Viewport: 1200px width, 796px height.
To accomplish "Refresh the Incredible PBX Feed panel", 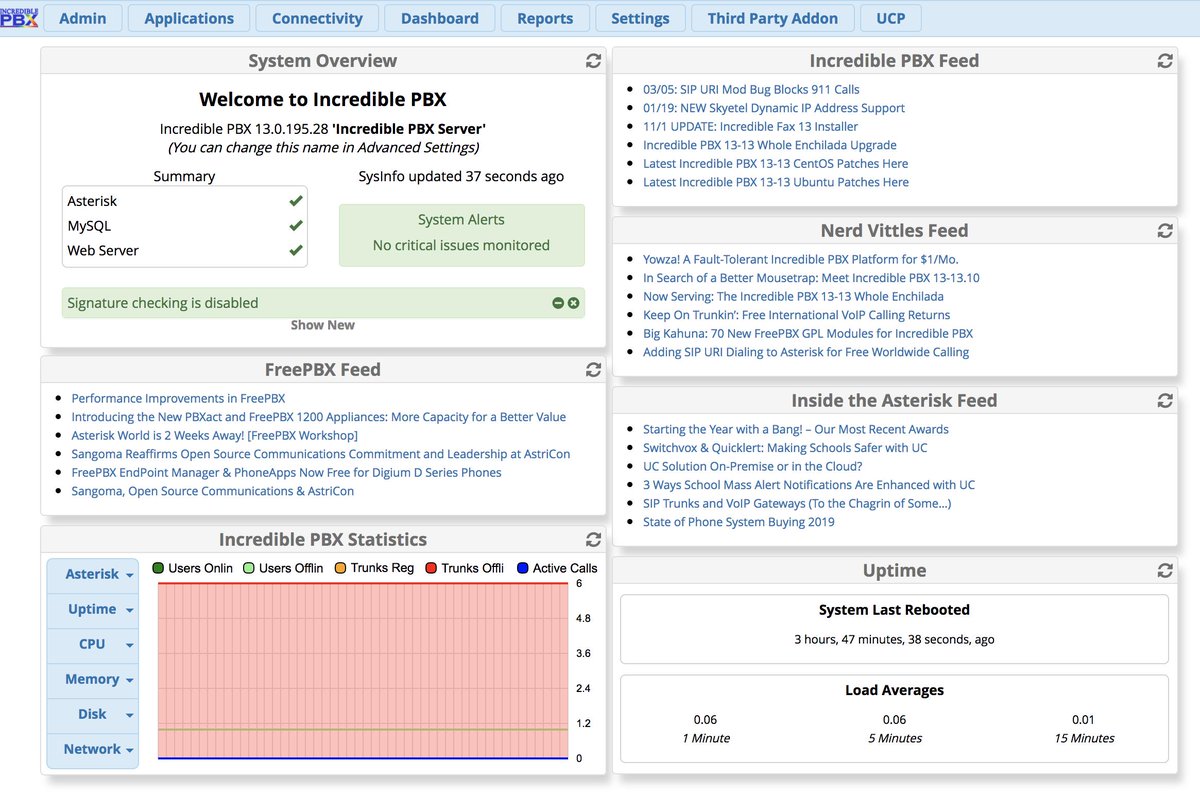I will point(1165,61).
